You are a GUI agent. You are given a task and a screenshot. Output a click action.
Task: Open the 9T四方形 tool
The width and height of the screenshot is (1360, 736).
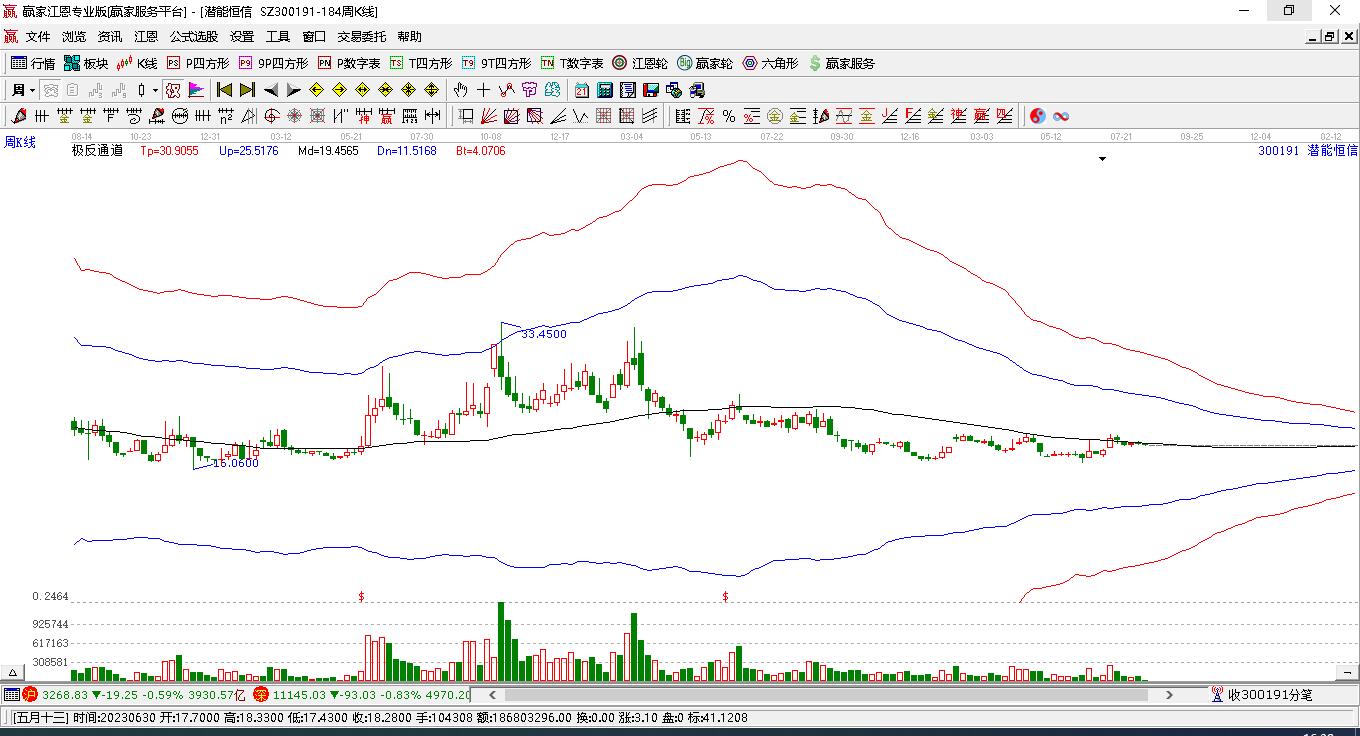click(x=496, y=63)
